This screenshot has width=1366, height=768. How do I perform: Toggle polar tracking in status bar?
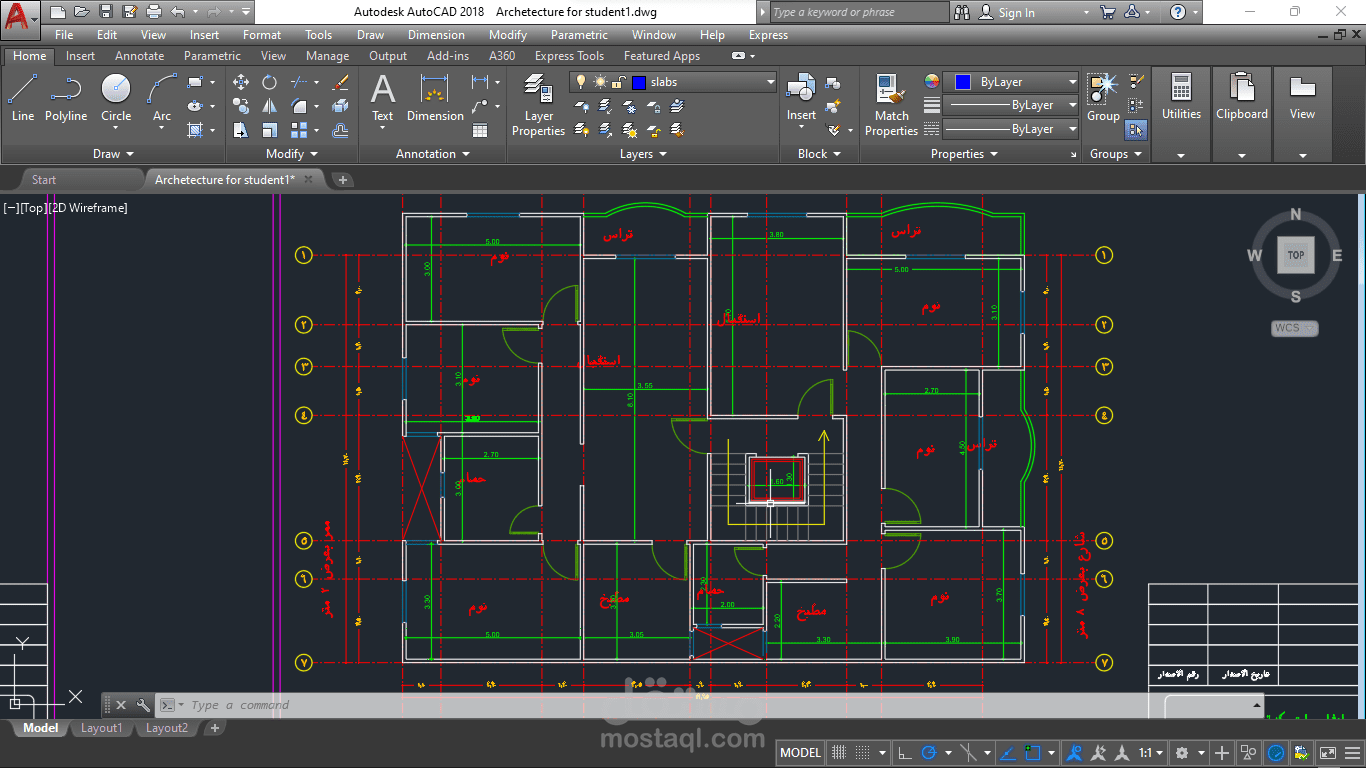(929, 753)
